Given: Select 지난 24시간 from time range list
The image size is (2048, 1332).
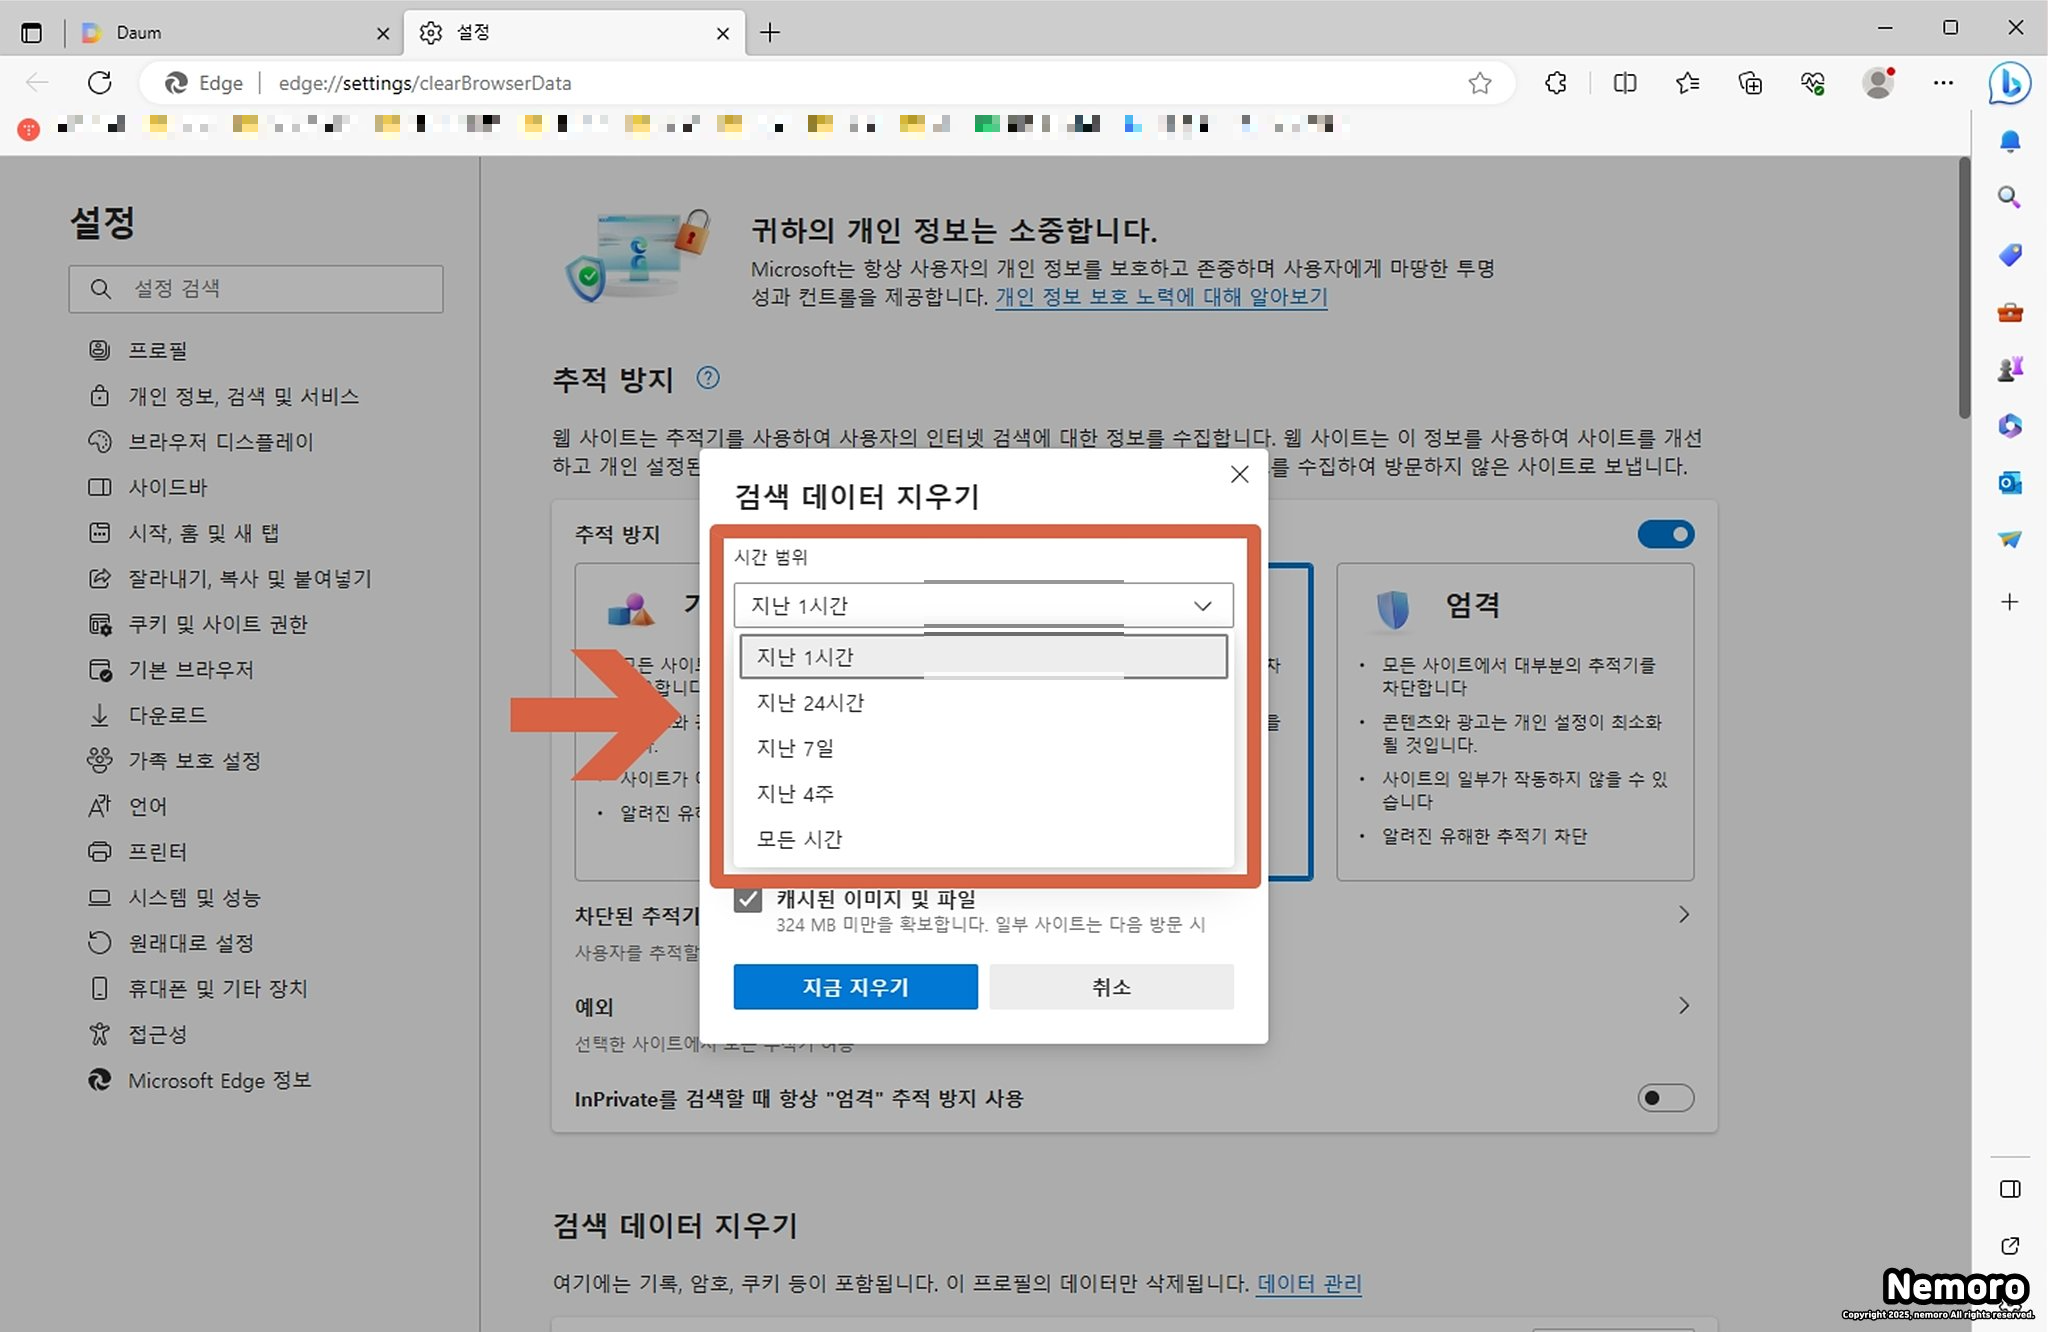Looking at the screenshot, I should [x=810, y=703].
